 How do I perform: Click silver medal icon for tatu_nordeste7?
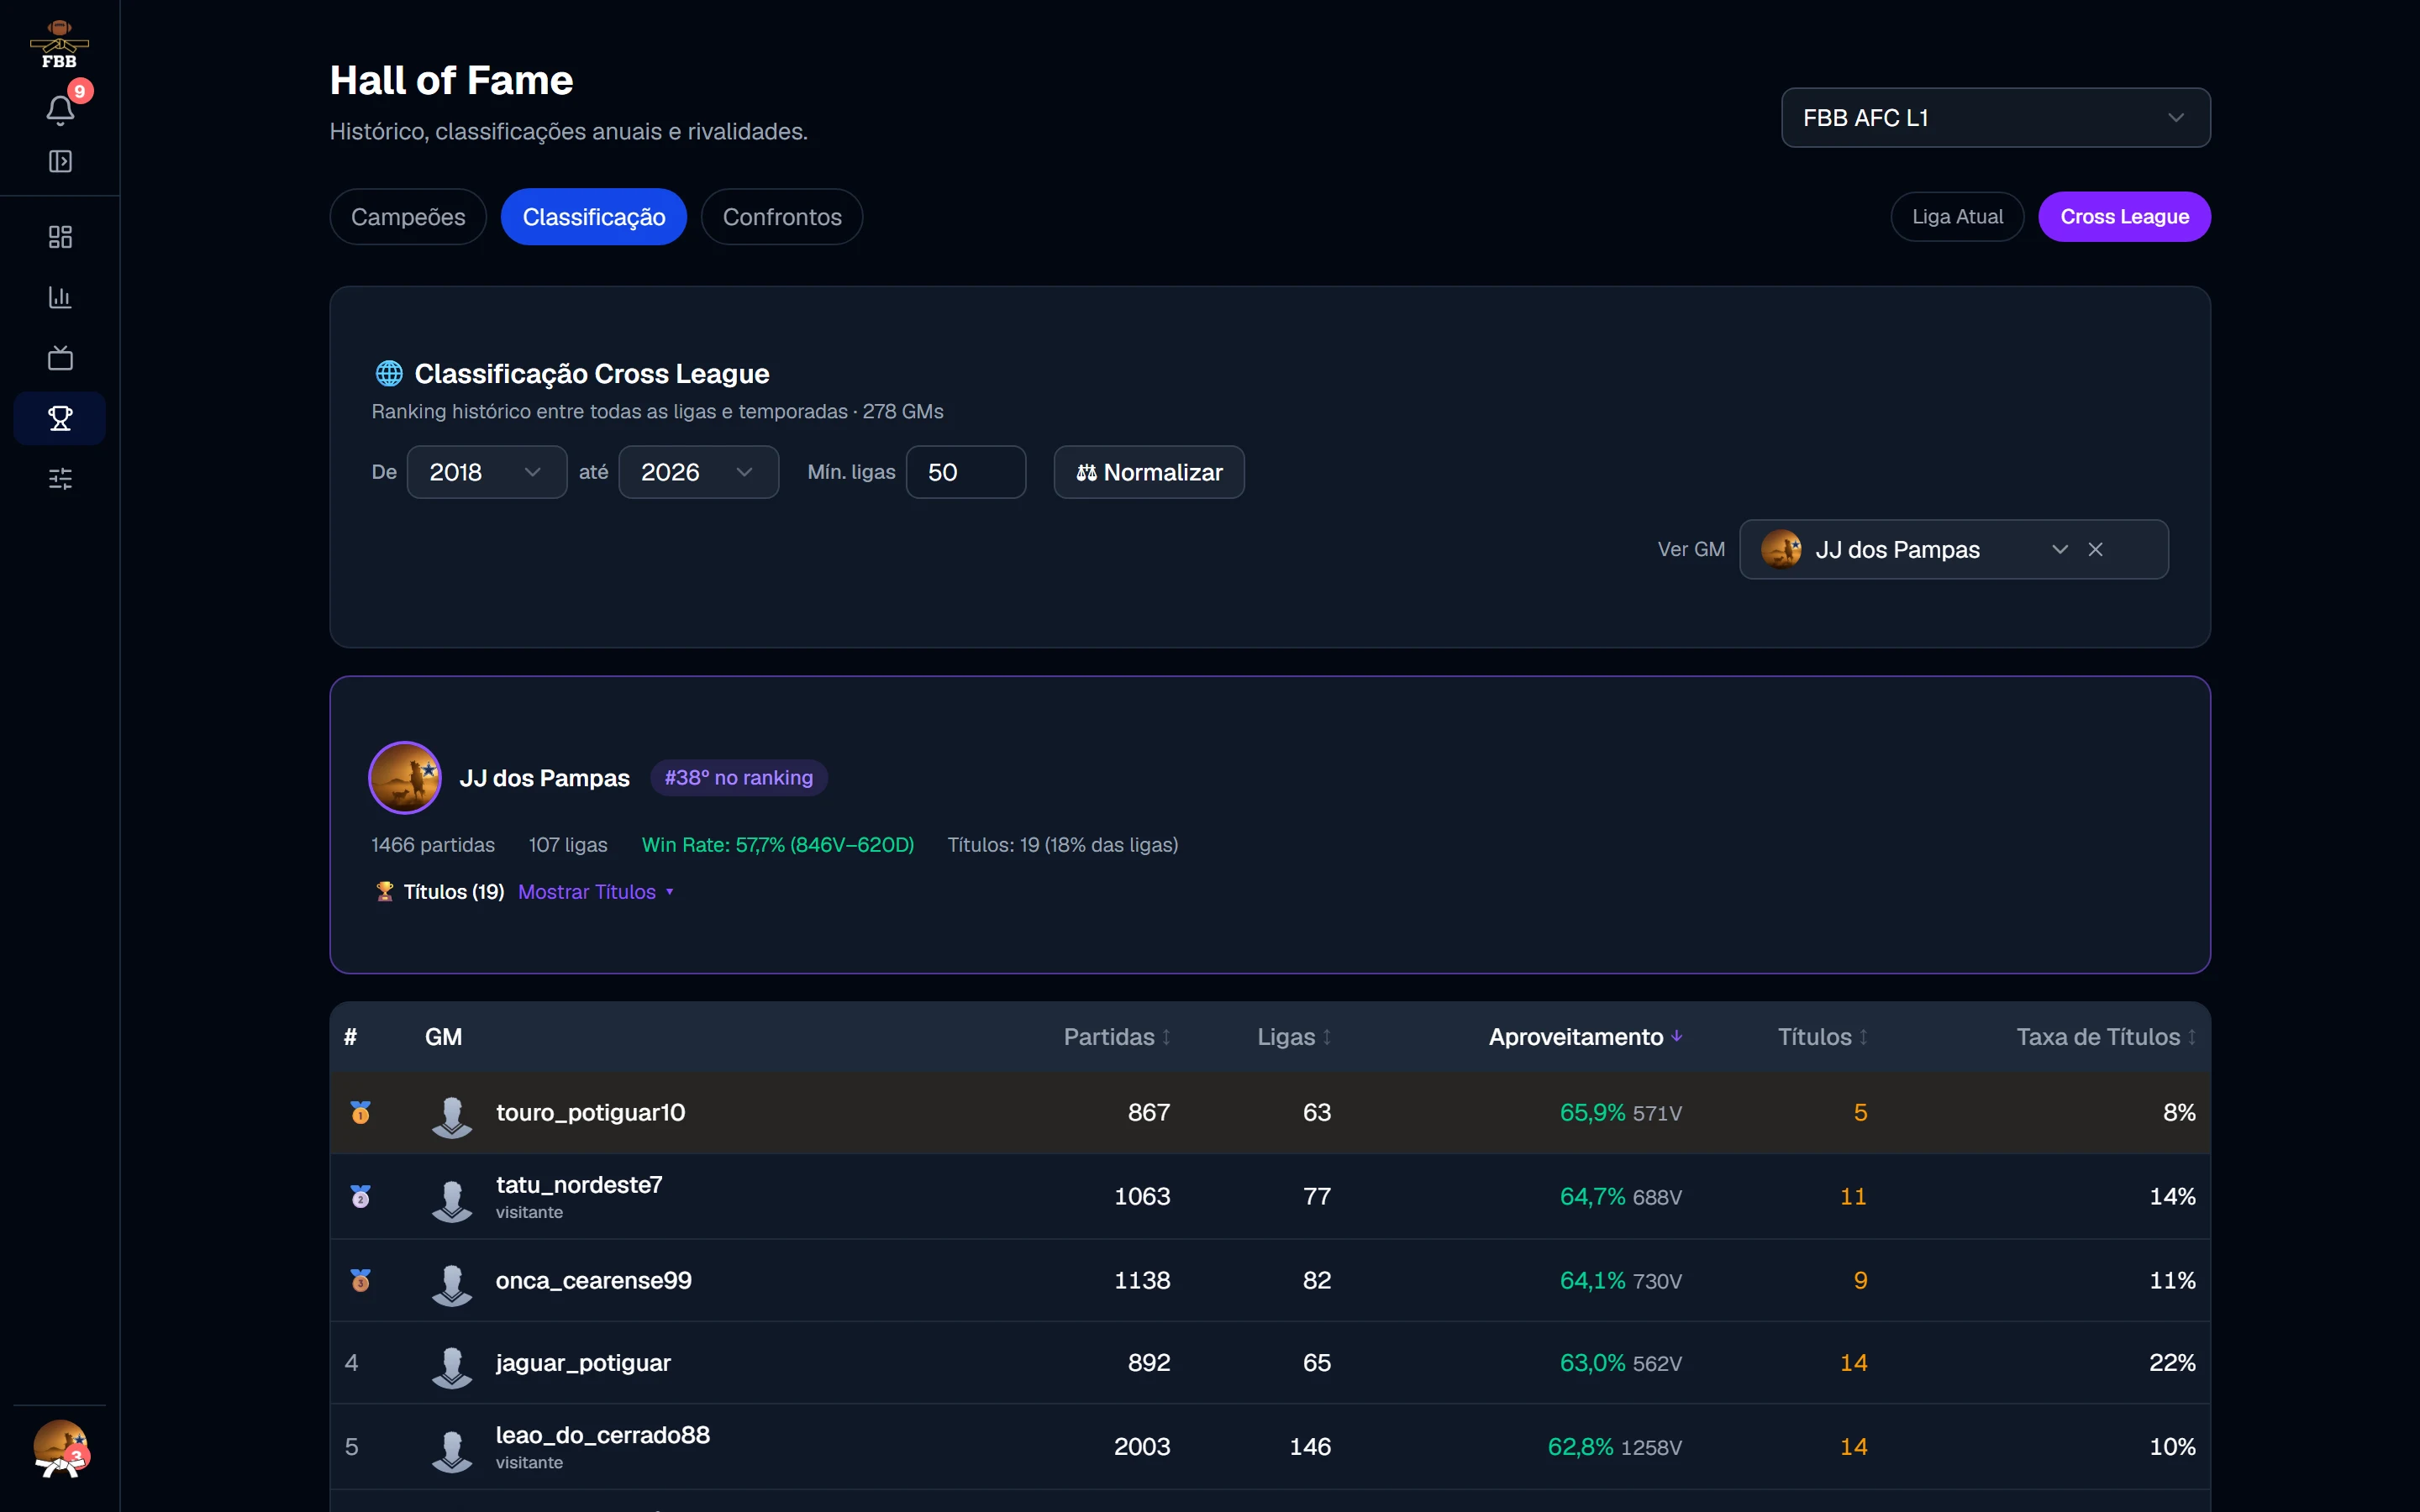pyautogui.click(x=361, y=1197)
